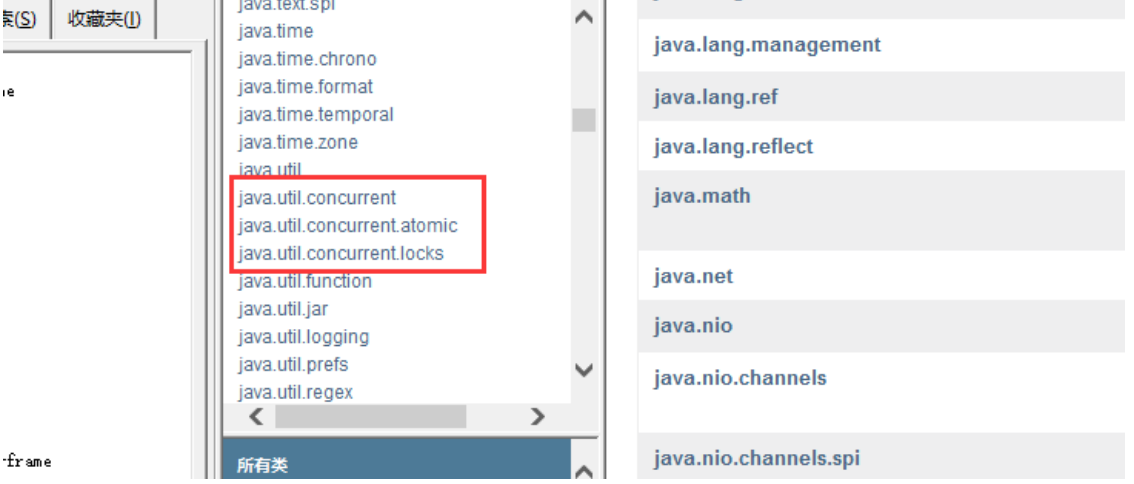Click the vertical scrollbar thumb in package list

(x=584, y=121)
